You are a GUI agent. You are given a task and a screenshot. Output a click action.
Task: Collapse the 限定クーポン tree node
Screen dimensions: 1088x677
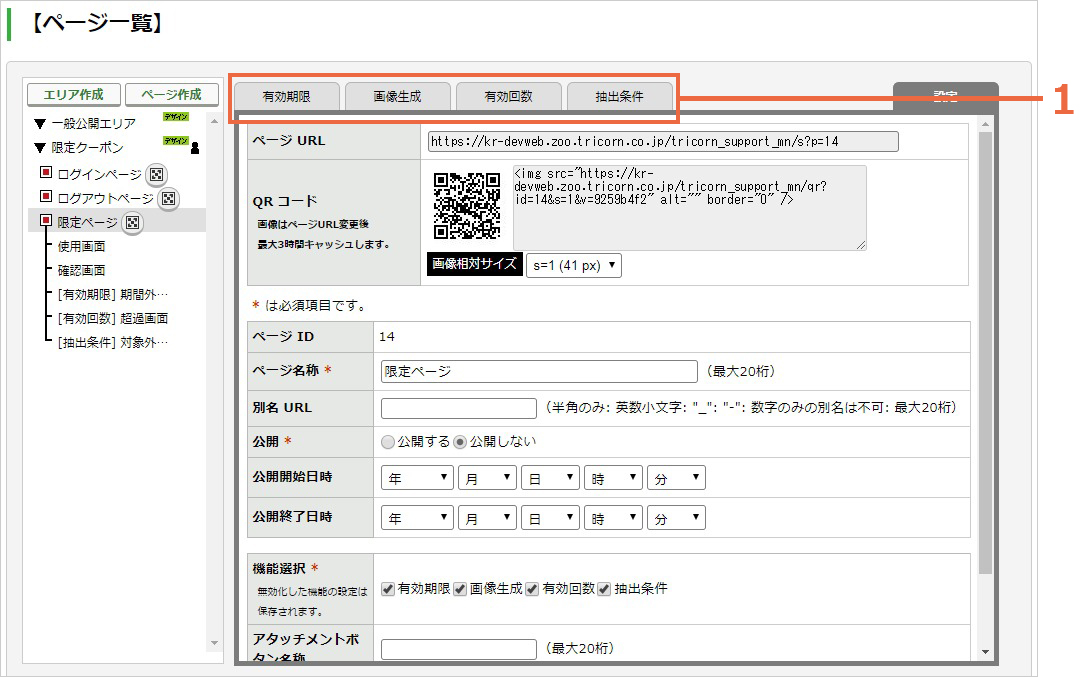pyautogui.click(x=40, y=148)
